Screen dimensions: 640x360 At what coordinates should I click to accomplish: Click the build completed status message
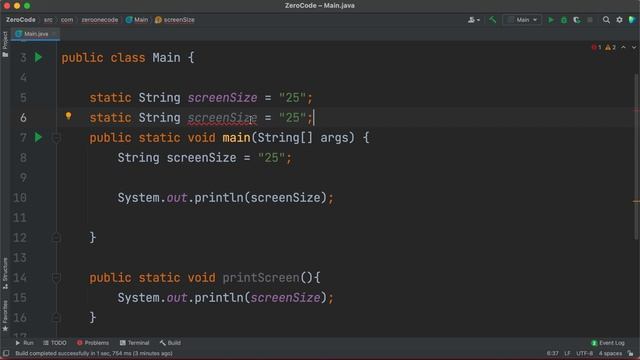(94, 353)
